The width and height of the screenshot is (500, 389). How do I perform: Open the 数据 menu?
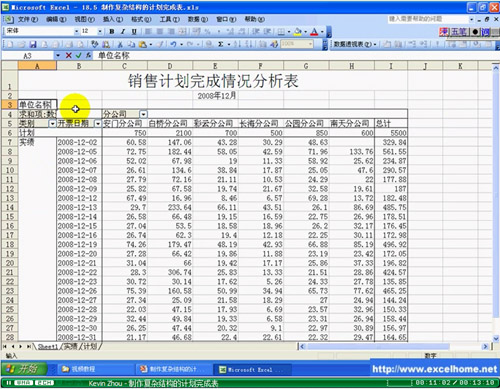pos(198,19)
